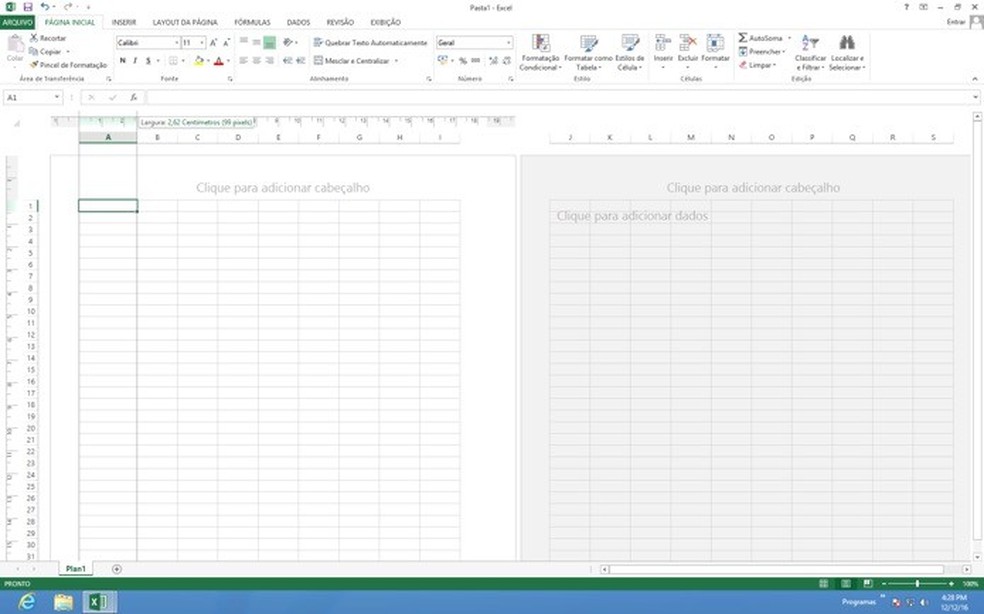
Task: Toggle Quebrar Texto Automaticamente
Action: 370,43
